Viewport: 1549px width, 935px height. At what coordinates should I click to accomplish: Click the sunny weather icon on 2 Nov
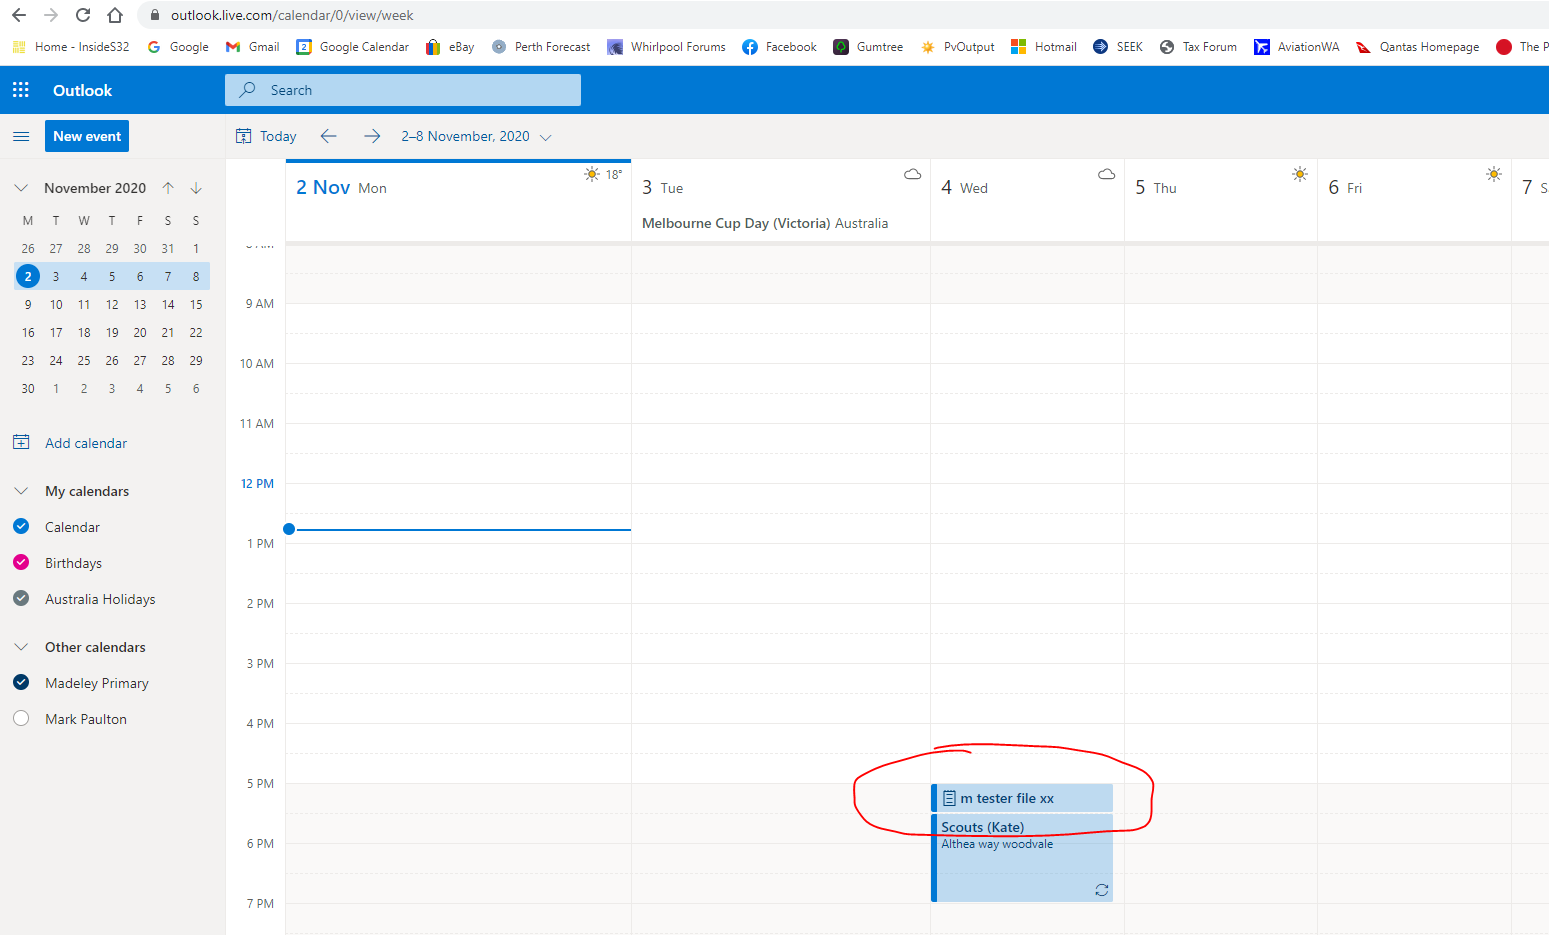(591, 173)
